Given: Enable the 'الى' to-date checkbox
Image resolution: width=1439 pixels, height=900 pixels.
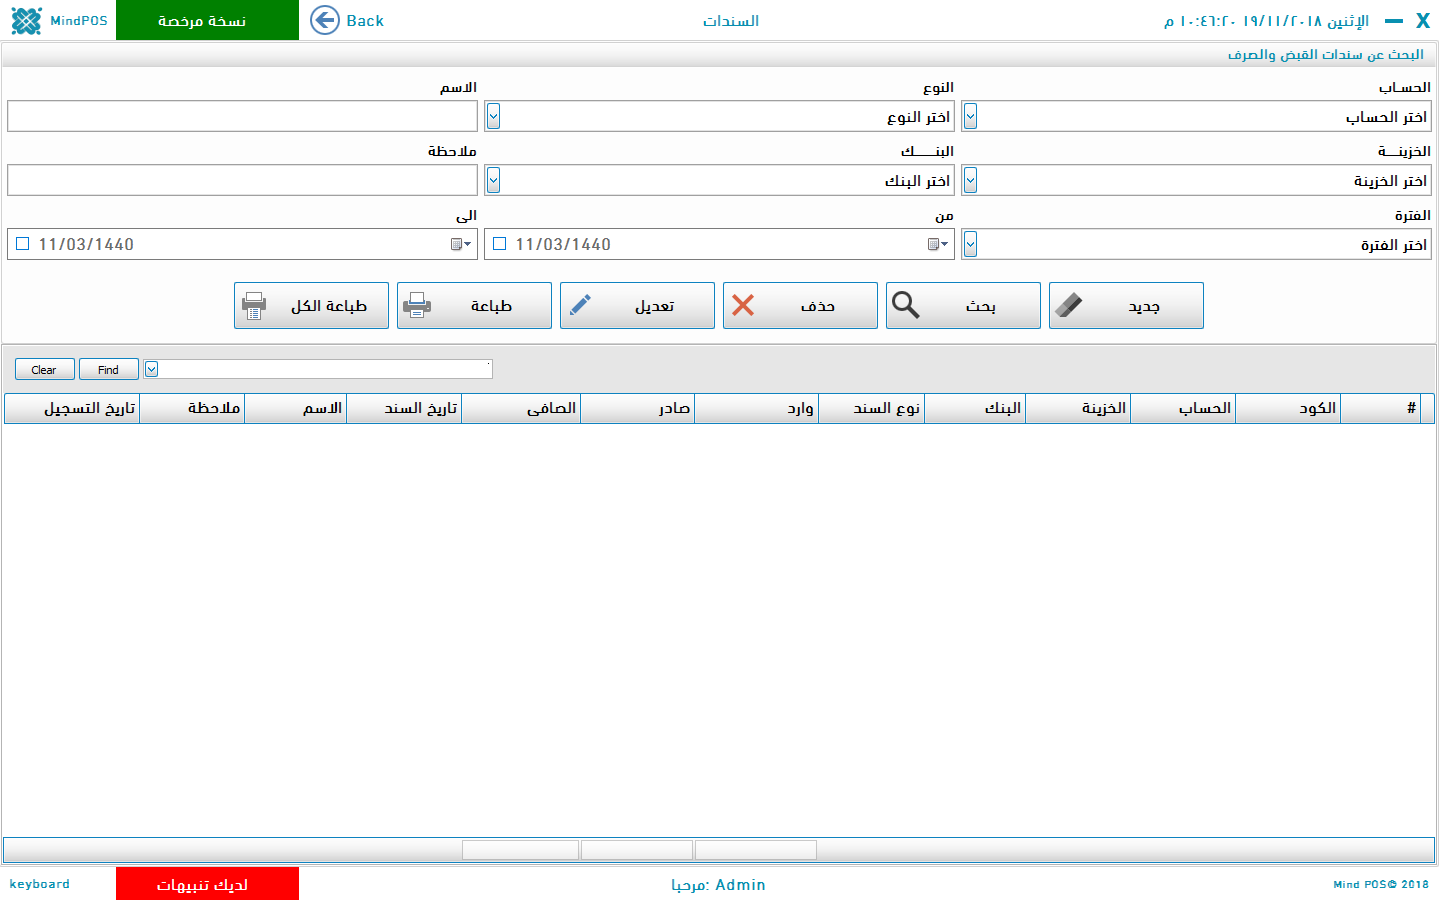Looking at the screenshot, I should click(23, 244).
